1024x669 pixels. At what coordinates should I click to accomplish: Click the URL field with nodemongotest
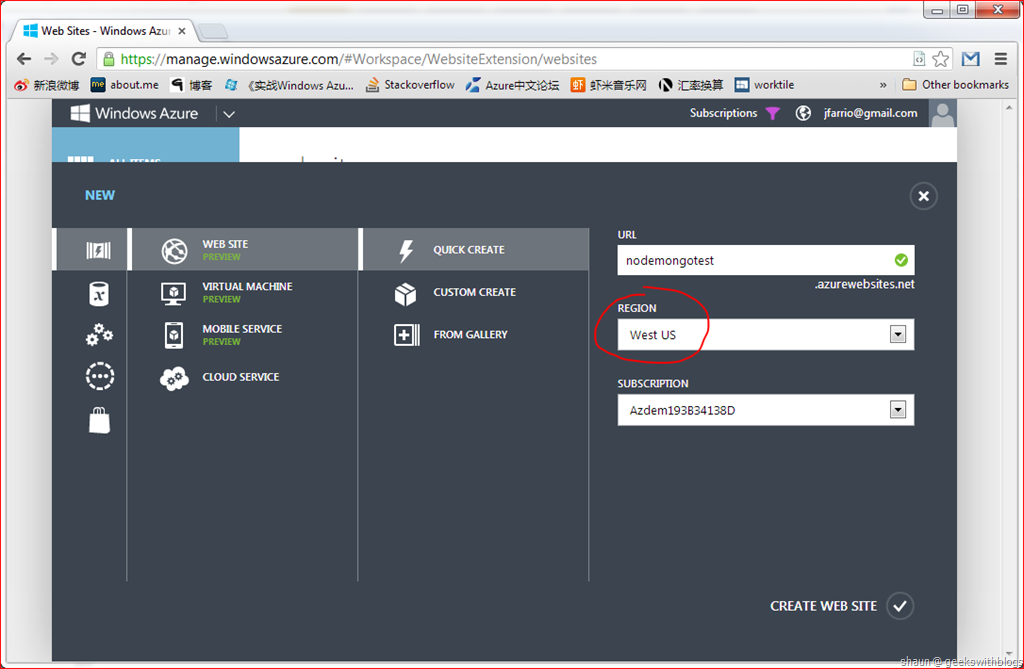coord(765,260)
